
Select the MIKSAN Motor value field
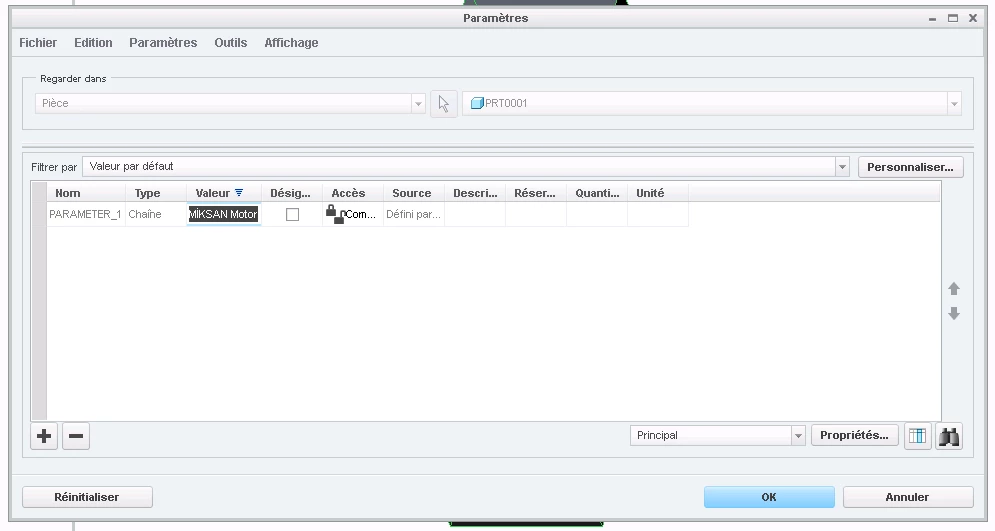point(223,214)
